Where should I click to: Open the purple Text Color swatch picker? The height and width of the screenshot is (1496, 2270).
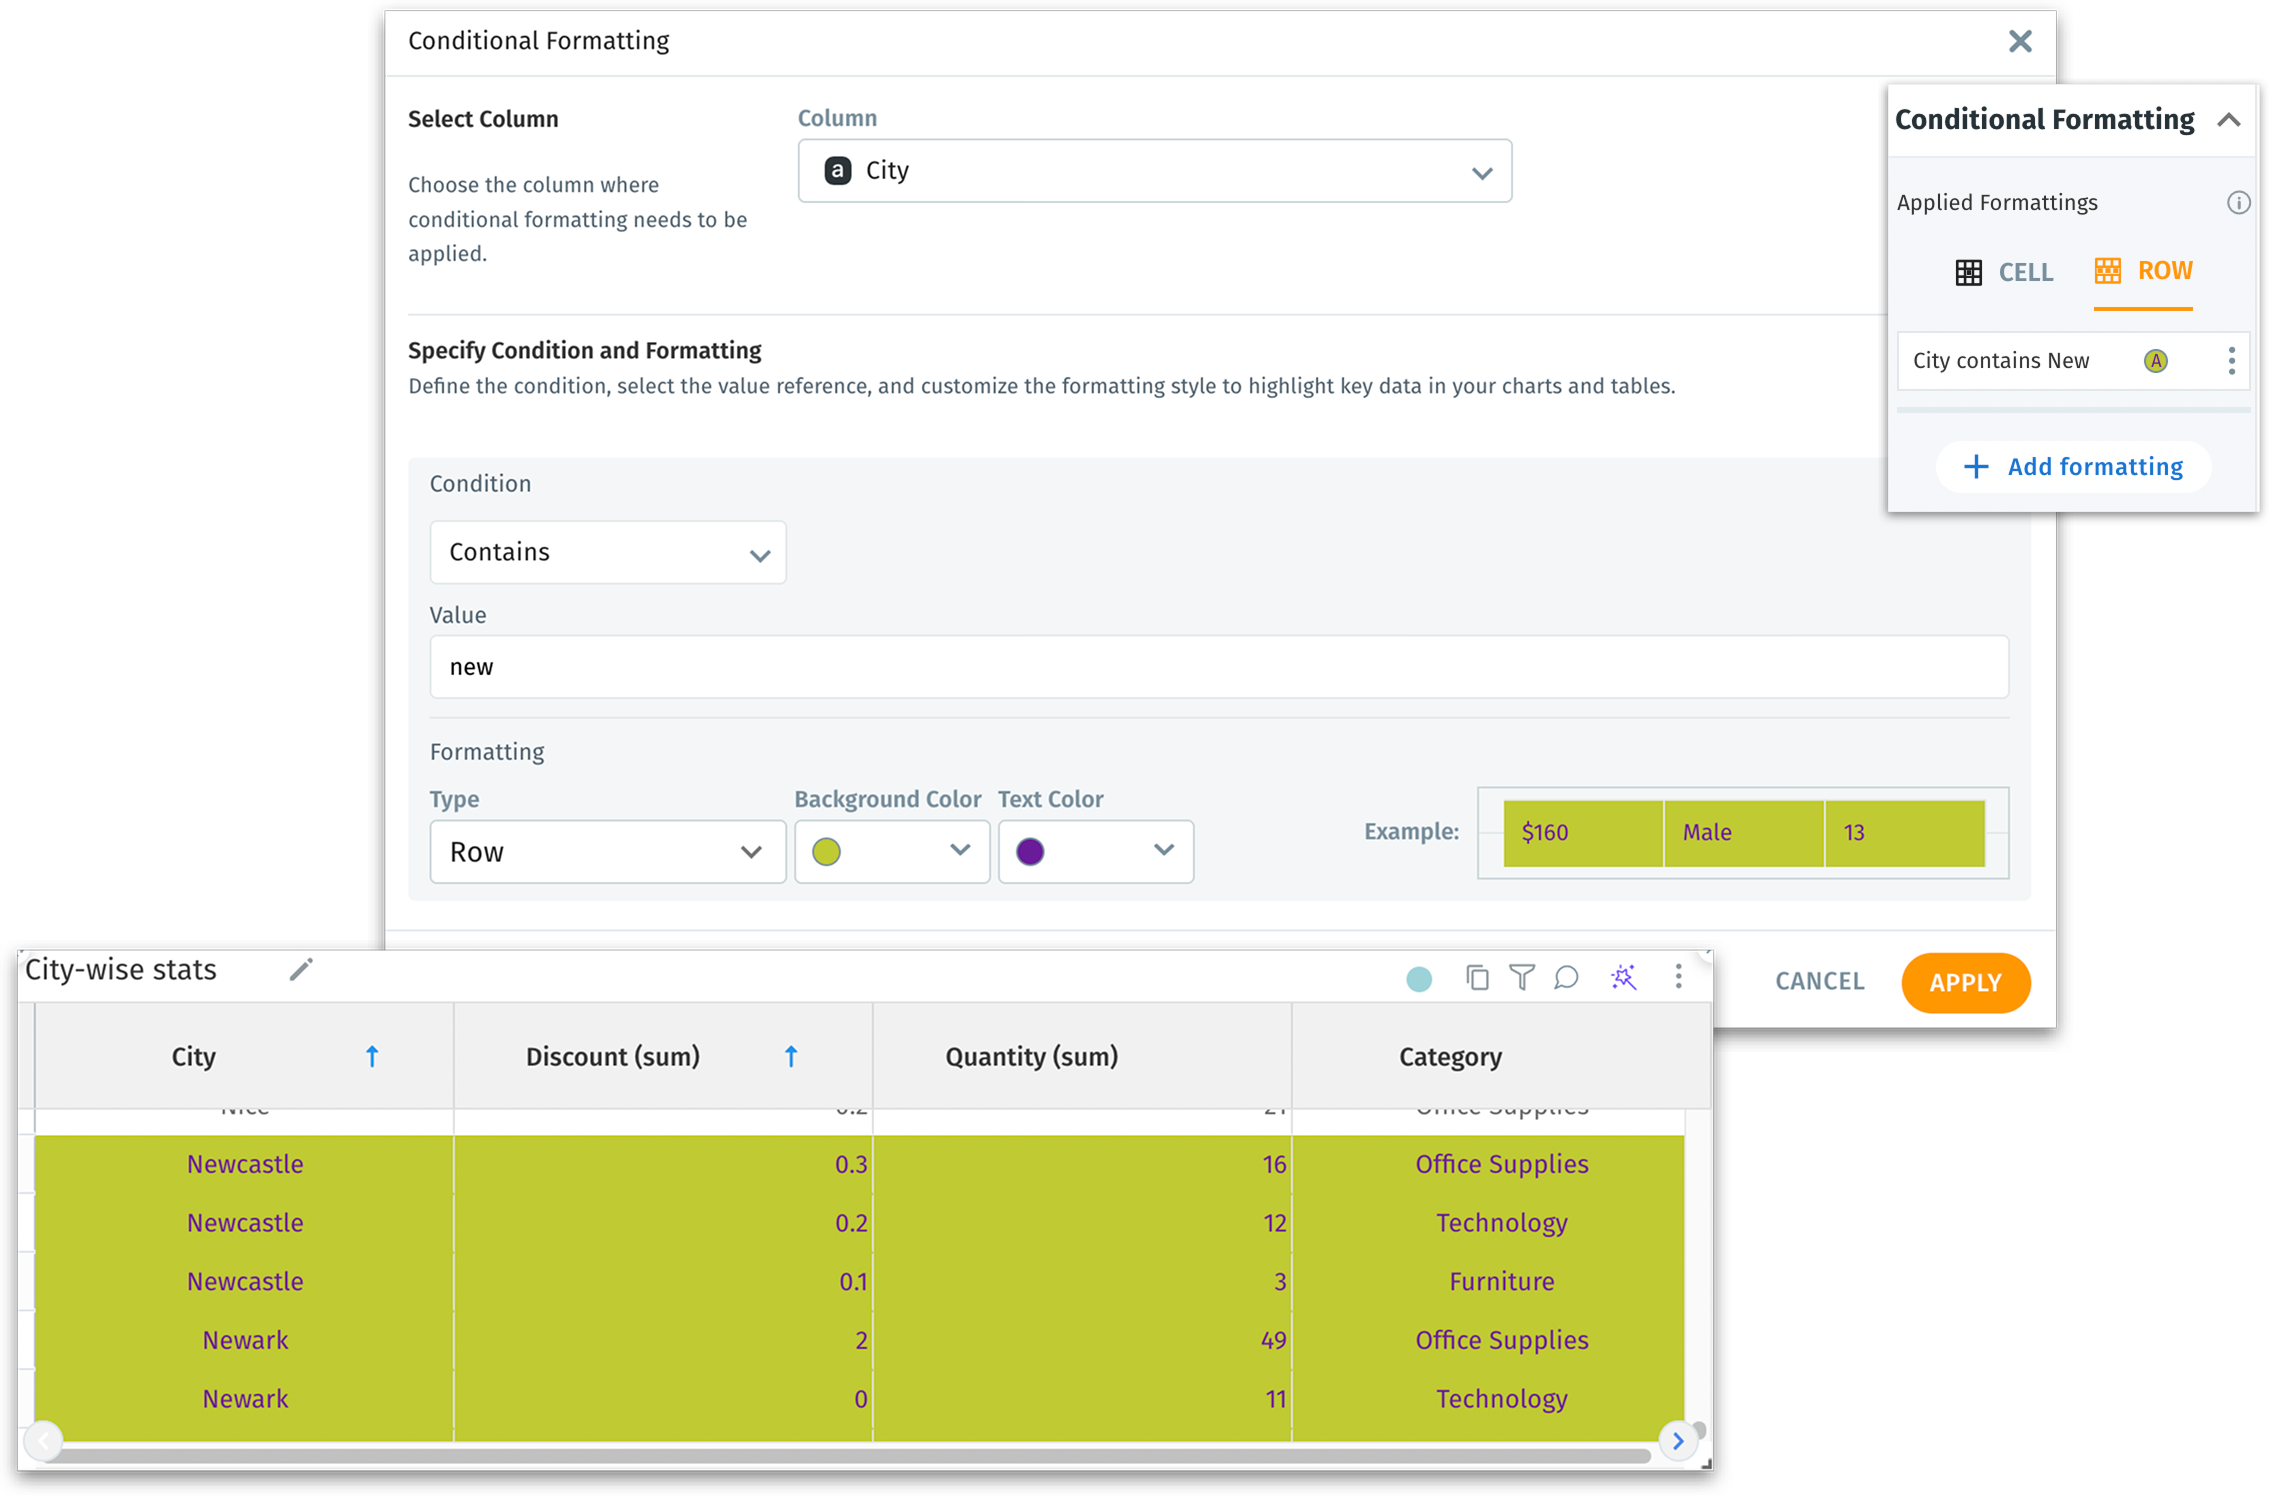1095,852
